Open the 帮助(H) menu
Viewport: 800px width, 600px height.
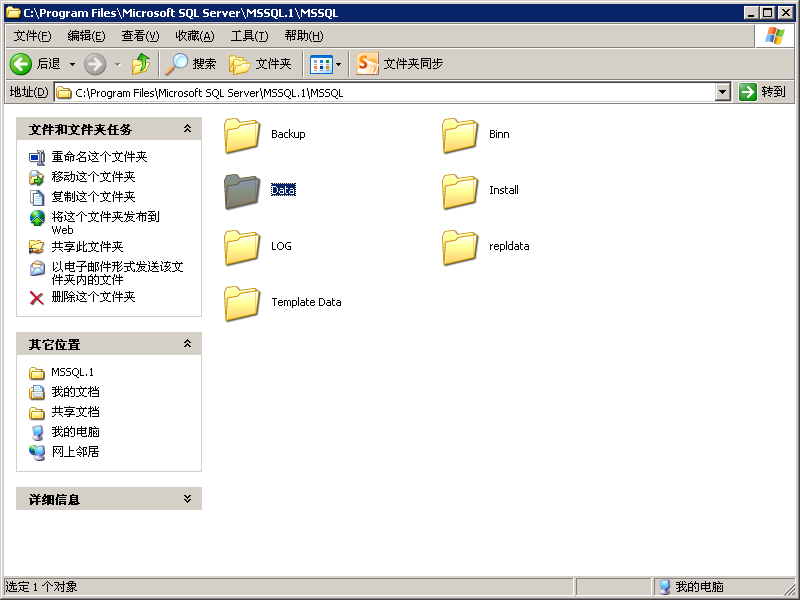304,36
